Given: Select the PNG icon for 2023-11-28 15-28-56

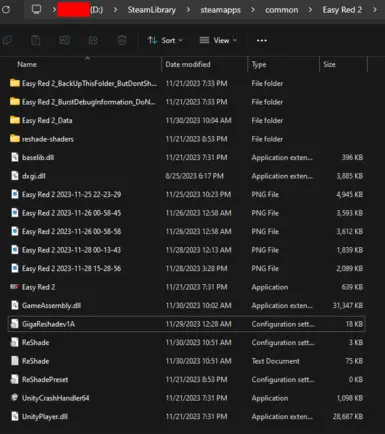Looking at the screenshot, I should 15,268.
